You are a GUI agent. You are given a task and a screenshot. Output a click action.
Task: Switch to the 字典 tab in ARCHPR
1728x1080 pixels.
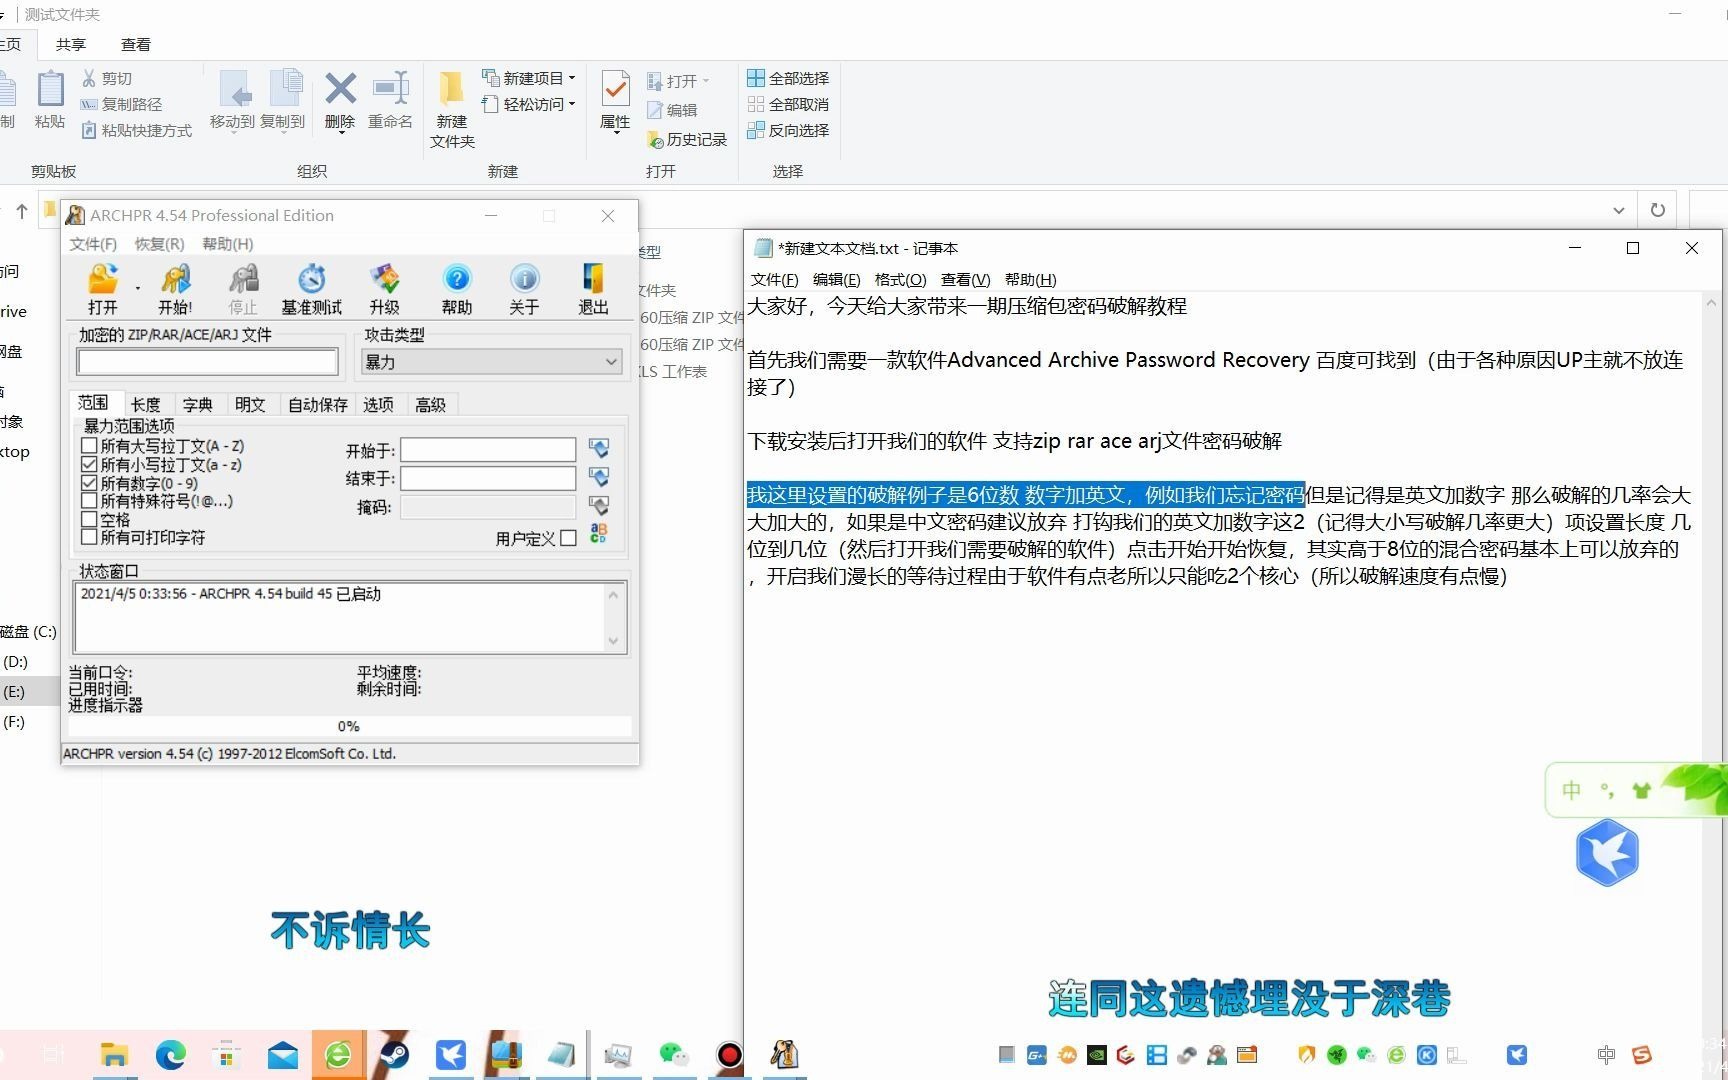pos(198,404)
